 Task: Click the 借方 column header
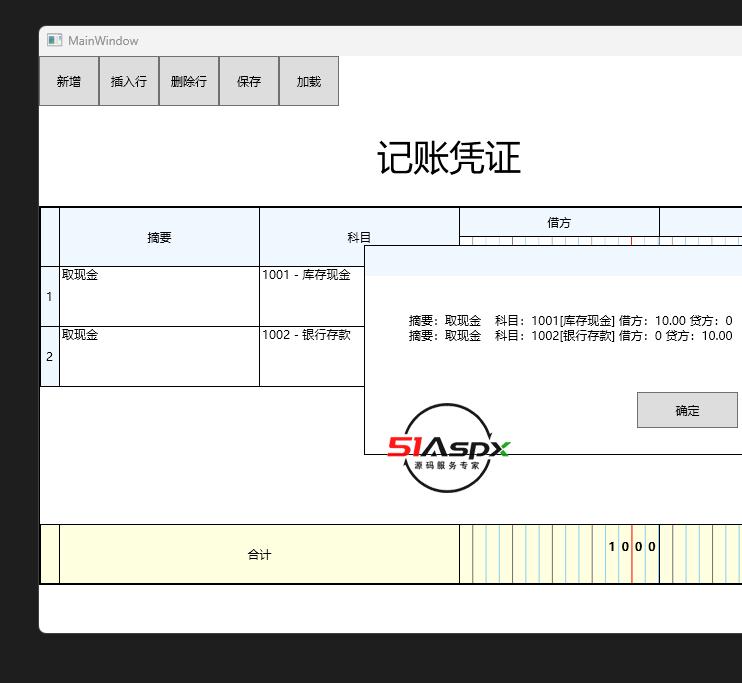(x=559, y=222)
